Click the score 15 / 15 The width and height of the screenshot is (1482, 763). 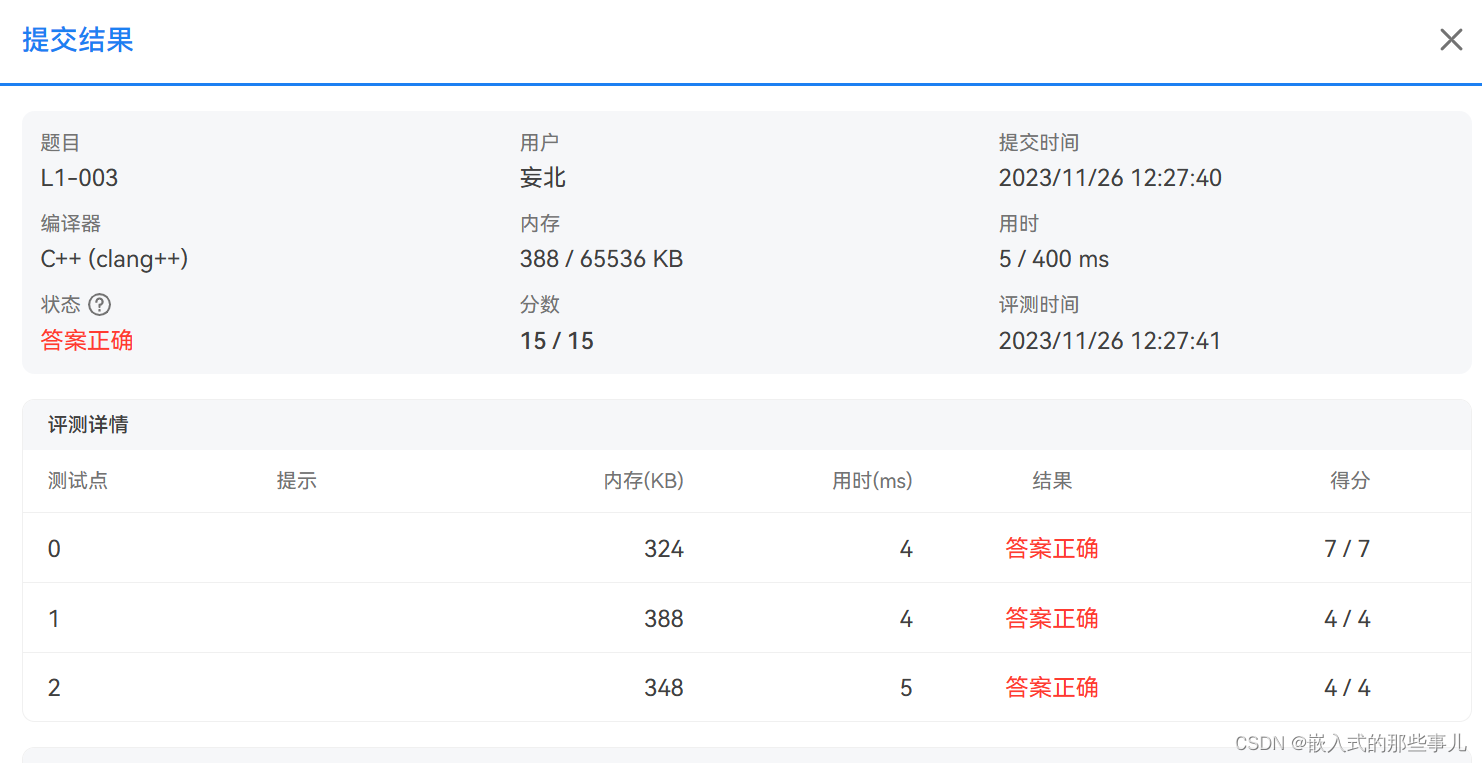pyautogui.click(x=557, y=341)
